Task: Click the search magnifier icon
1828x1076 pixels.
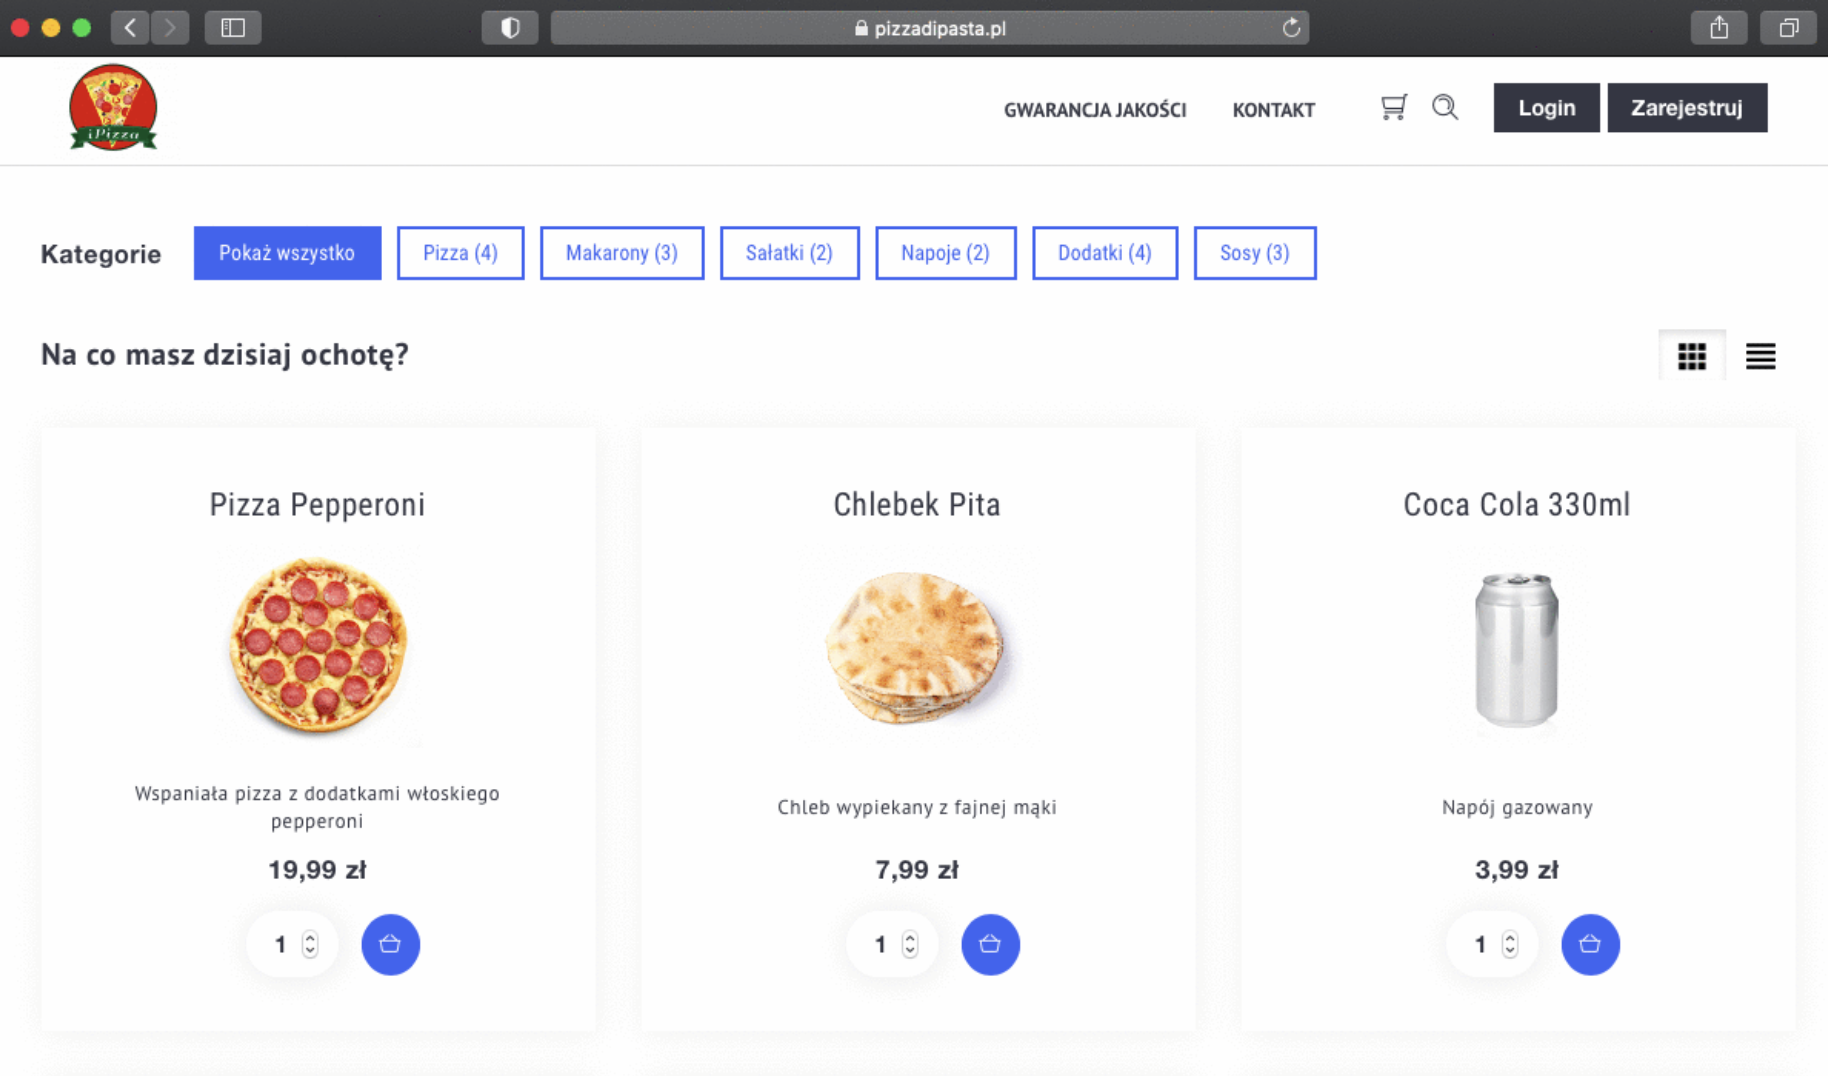Action: [x=1444, y=107]
